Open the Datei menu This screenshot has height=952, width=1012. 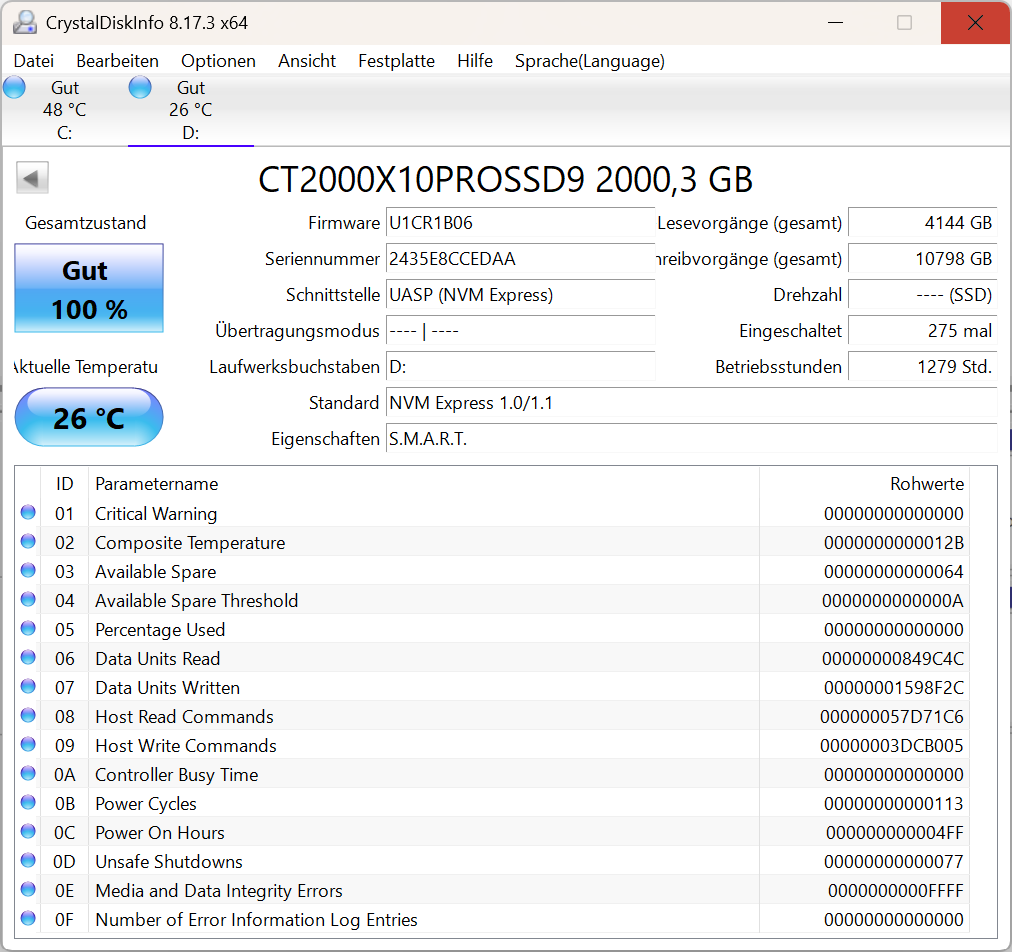[x=34, y=61]
